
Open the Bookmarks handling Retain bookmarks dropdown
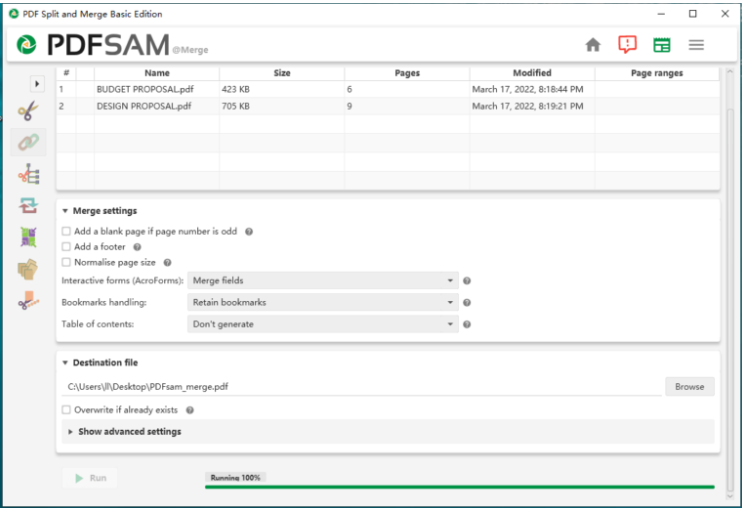(x=323, y=302)
